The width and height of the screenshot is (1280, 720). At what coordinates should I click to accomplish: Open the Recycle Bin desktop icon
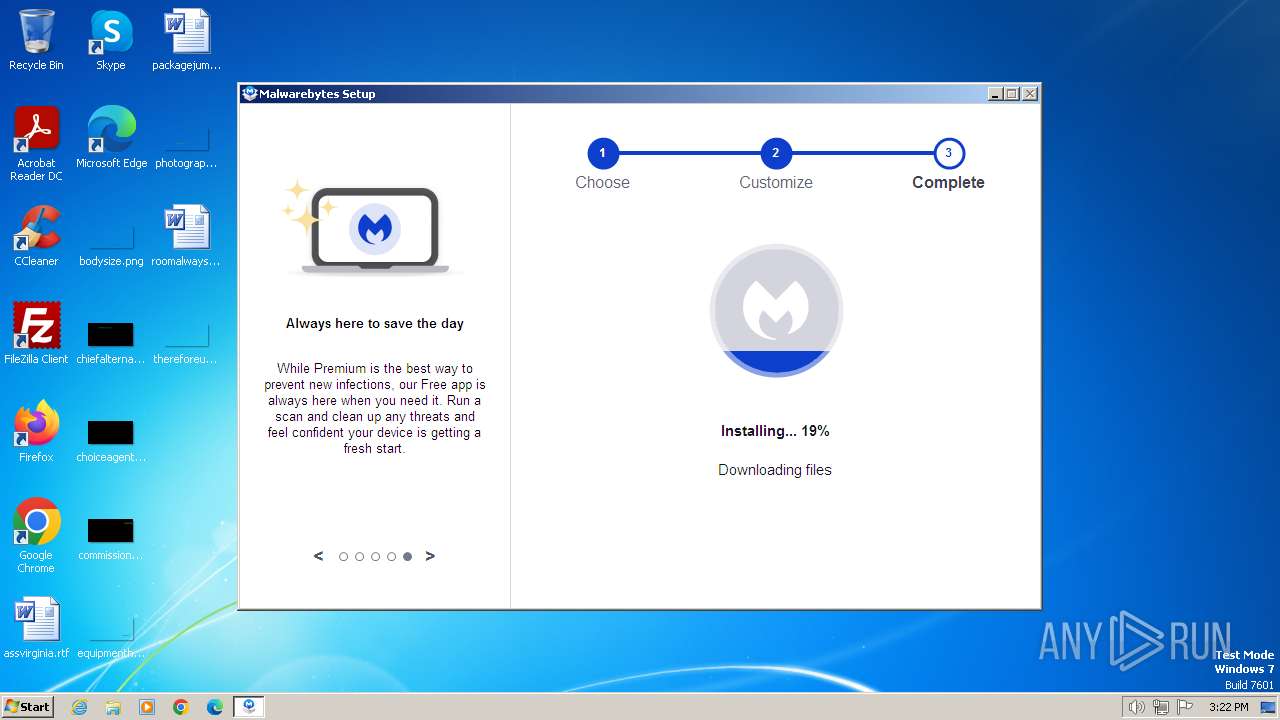(x=36, y=40)
